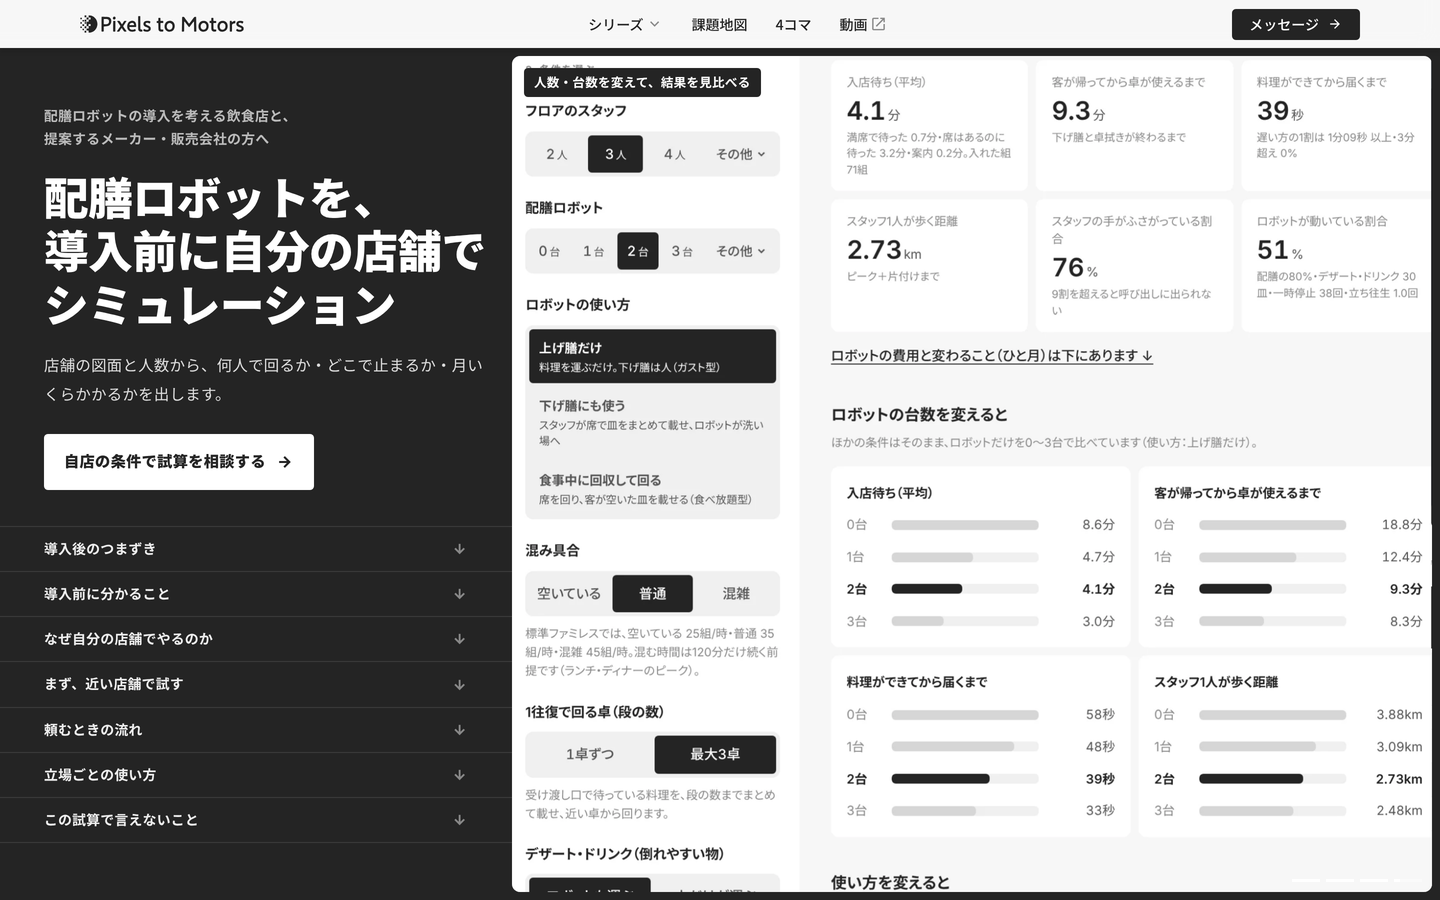Select 最大3卓 per-trip option
This screenshot has width=1440, height=900.
[x=715, y=755]
